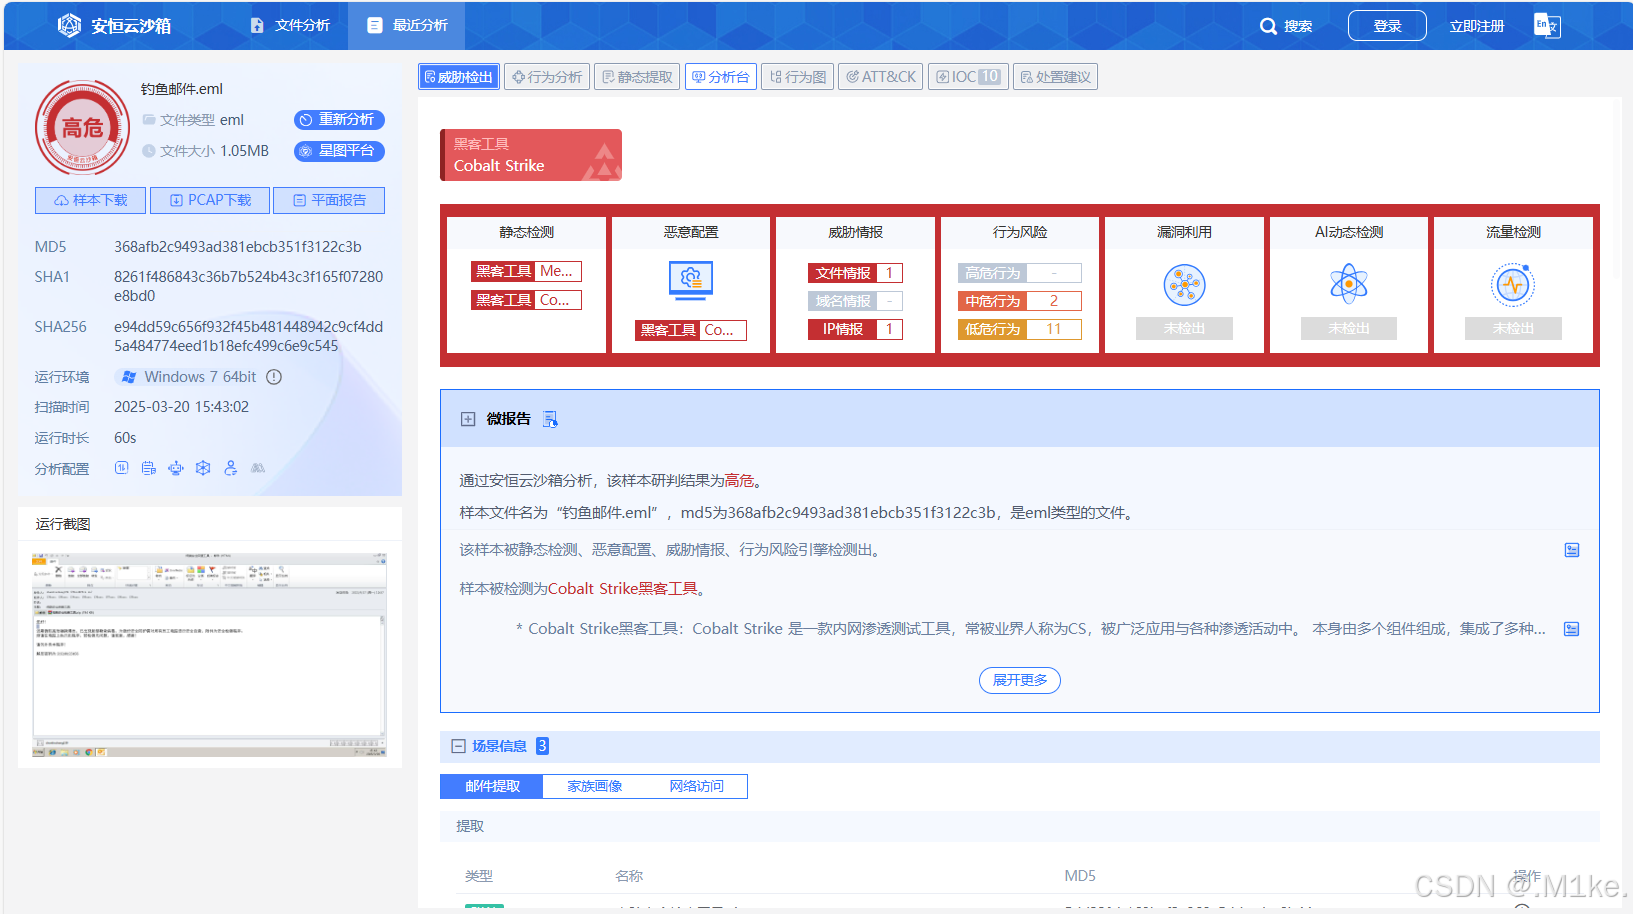Screen dimensions: 1633x914
Task: Click the MD5 column header
Action: (x=1080, y=876)
